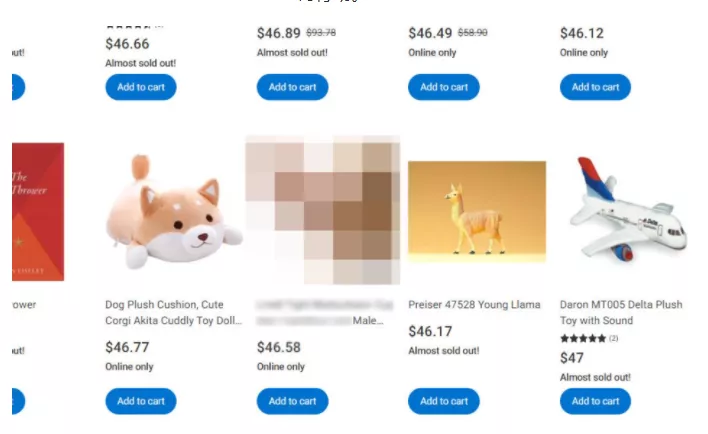Image resolution: width=708 pixels, height=434 pixels.
Task: Add Dog Plush Cushion to cart
Action: coord(141,401)
